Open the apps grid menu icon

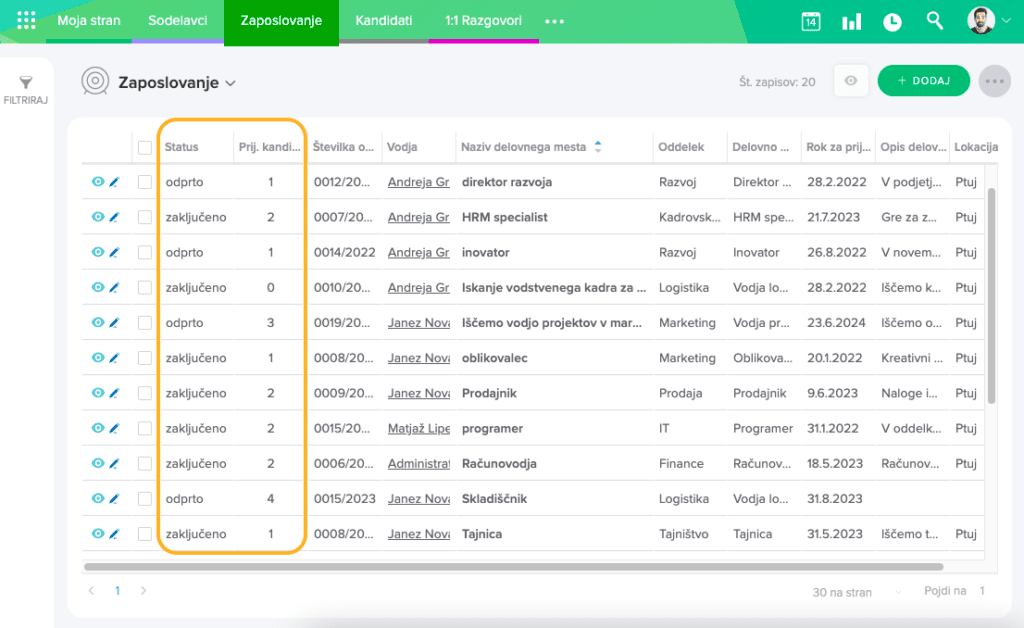coord(26,21)
